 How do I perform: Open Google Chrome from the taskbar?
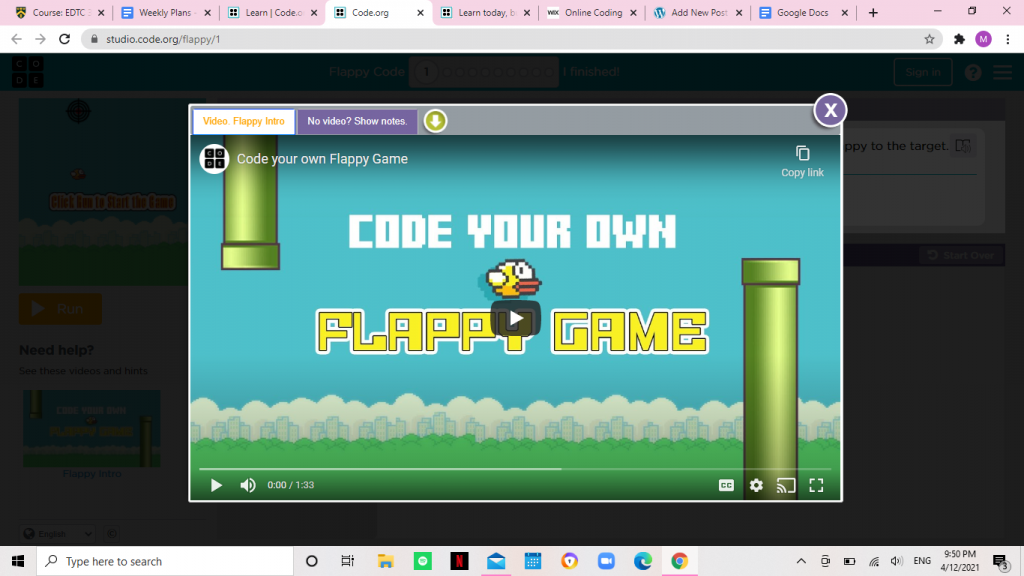[x=679, y=561]
